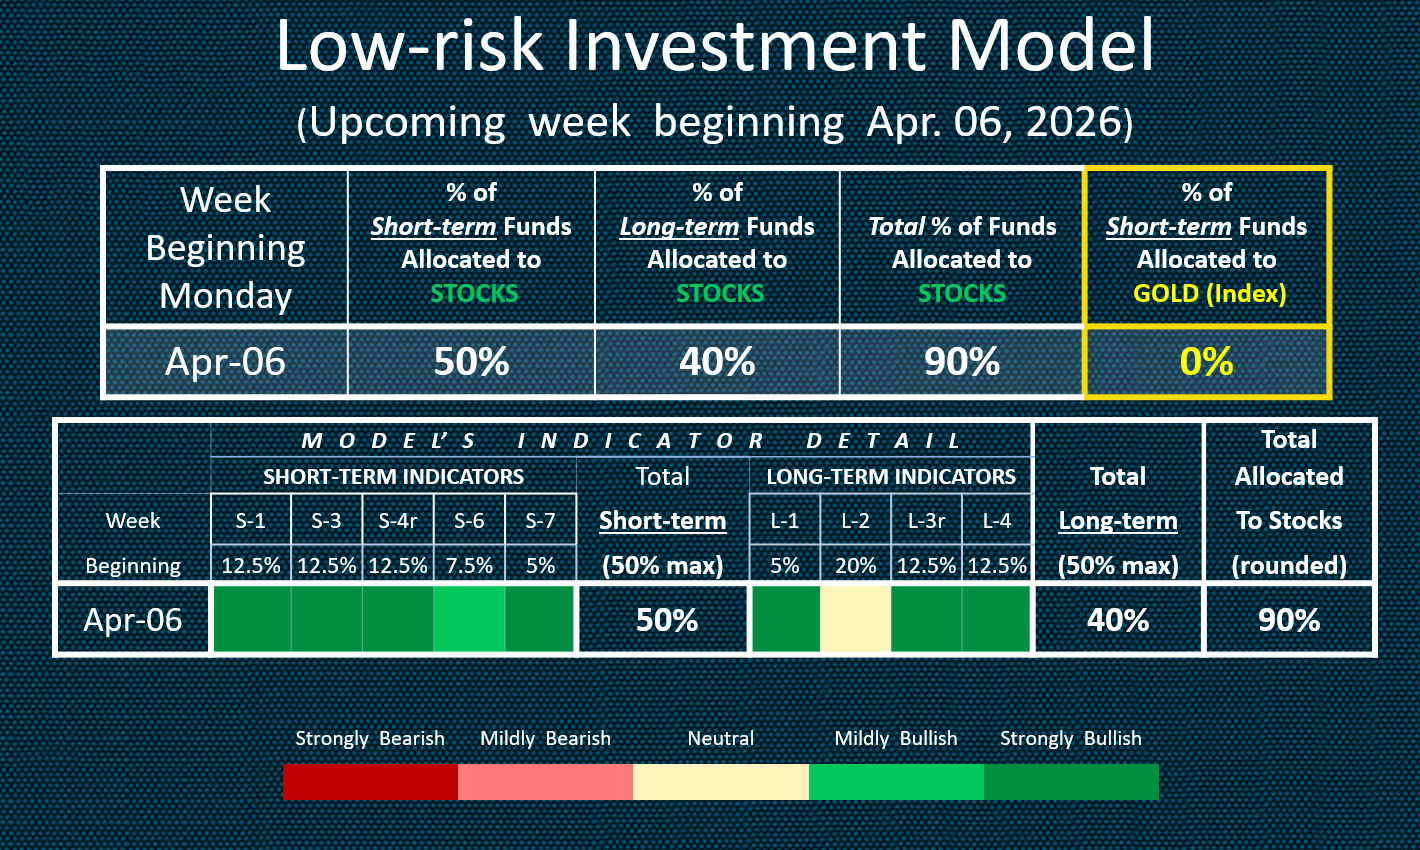
Task: Select the SHORT-TERM INDICATORS header
Action: [393, 477]
